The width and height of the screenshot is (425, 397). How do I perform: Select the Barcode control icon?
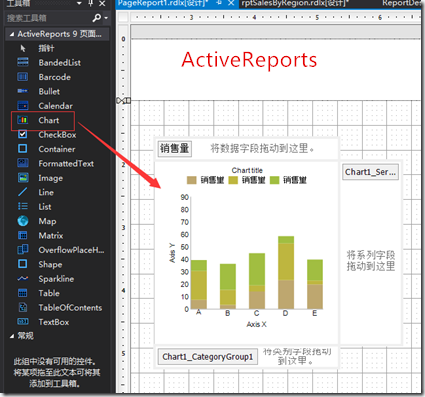tap(23, 77)
